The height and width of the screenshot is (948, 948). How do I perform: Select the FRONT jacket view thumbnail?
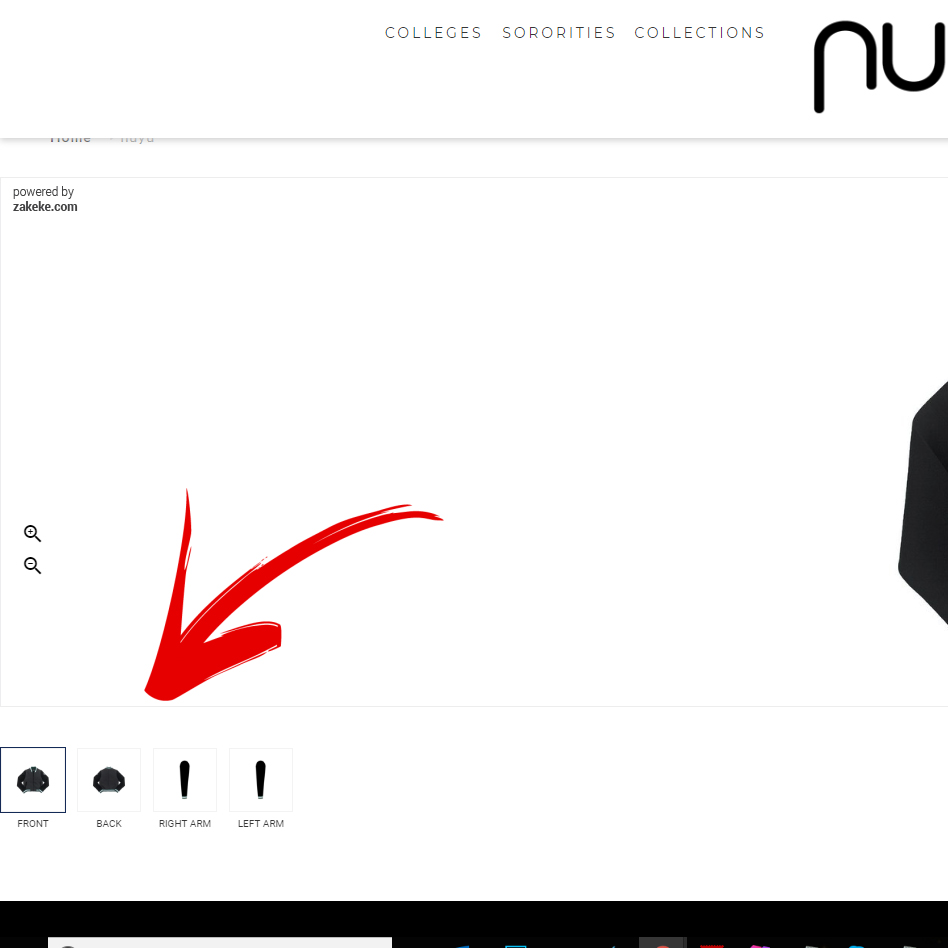click(33, 780)
